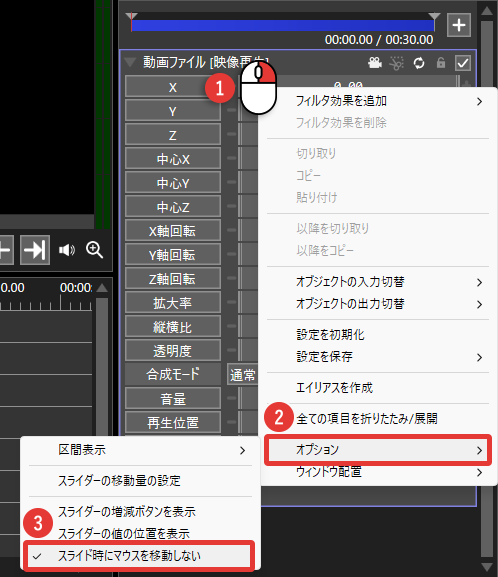Screen dimensions: 498x577
Task: Click the magnifier zoom icon
Action: [x=94, y=250]
